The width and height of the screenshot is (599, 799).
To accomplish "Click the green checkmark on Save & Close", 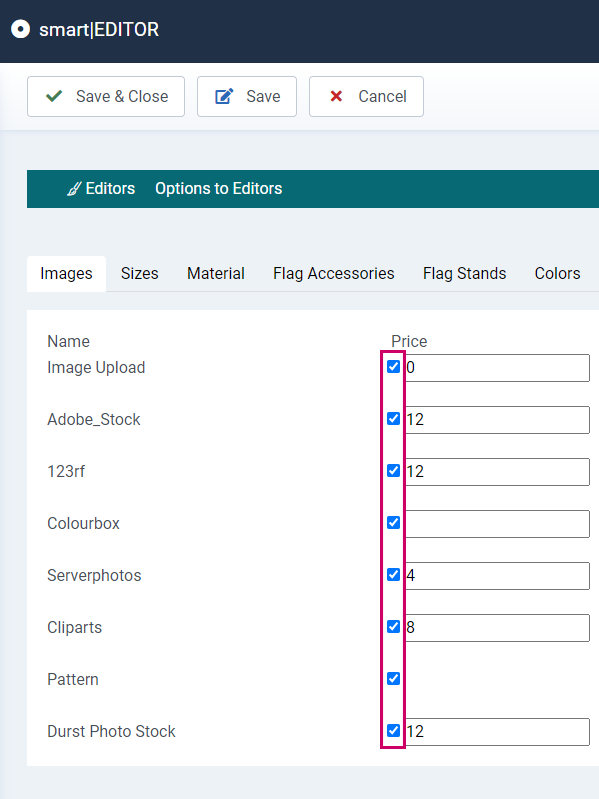I will click(x=54, y=96).
